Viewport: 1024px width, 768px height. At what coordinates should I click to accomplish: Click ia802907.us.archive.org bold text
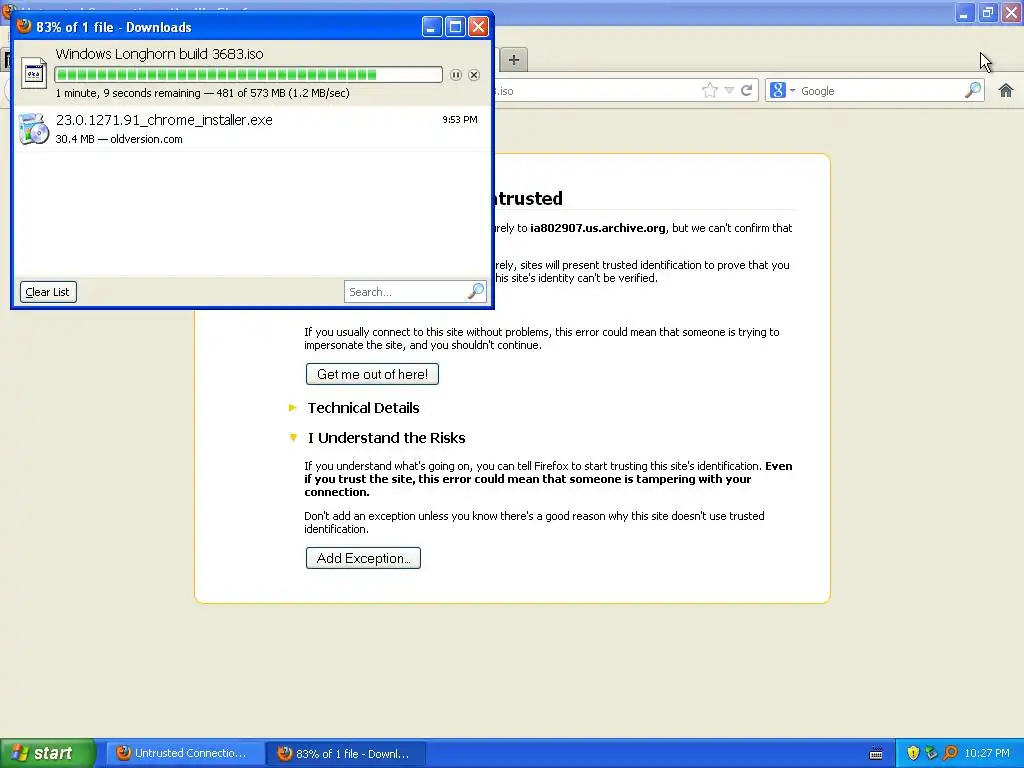coord(598,228)
